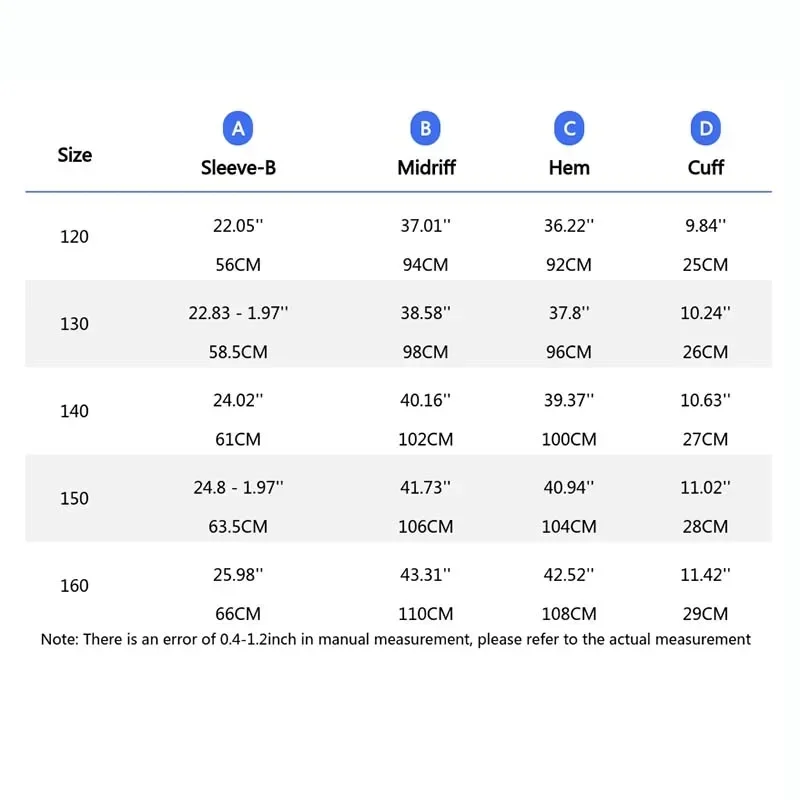Click the size 130 row label

pos(74,324)
